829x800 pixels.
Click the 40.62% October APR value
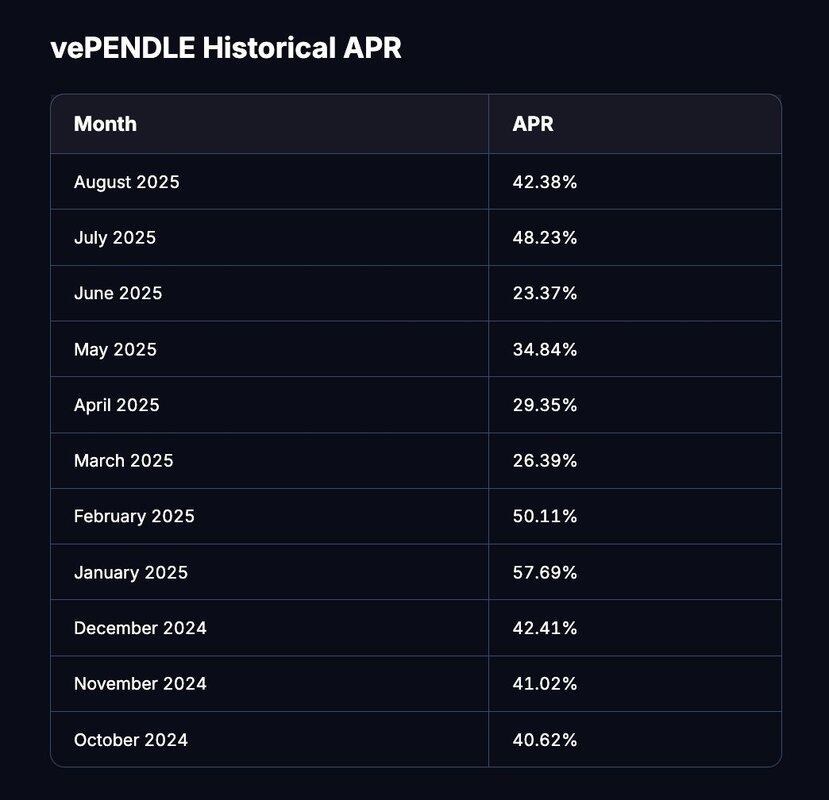coord(545,740)
